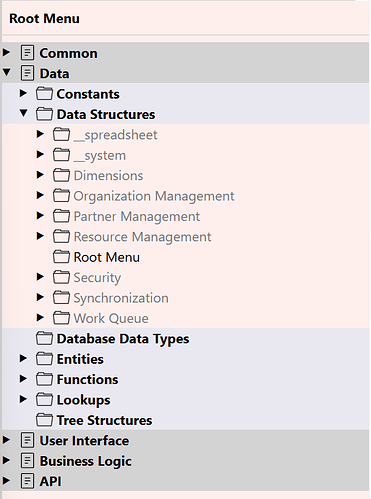This screenshot has height=499, width=371.
Task: Expand the Partner Management arrow
Action: coord(40,215)
